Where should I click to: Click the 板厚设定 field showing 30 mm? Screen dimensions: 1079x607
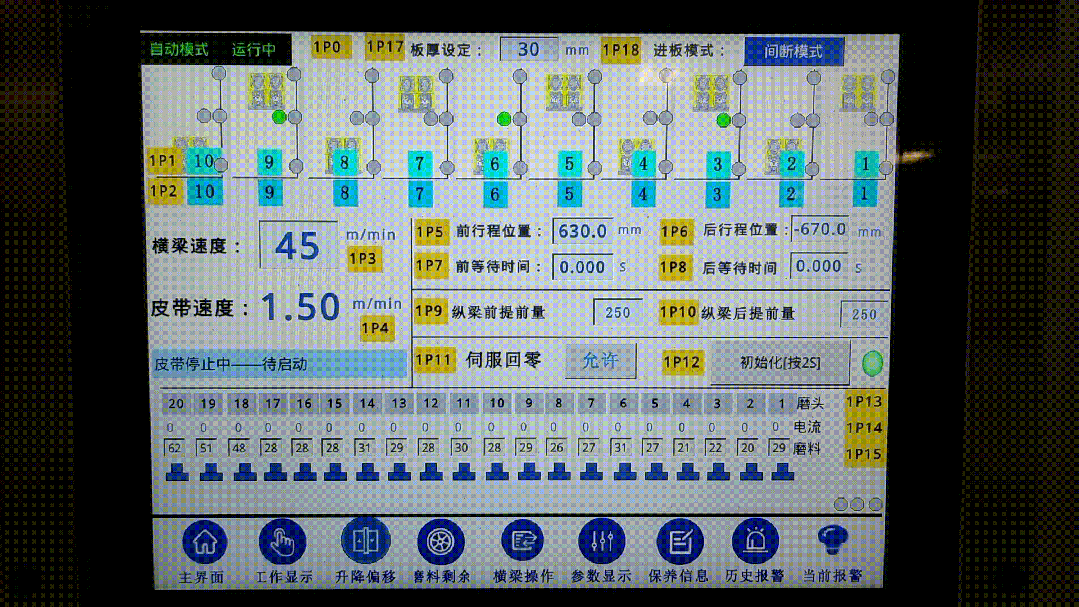(x=531, y=48)
